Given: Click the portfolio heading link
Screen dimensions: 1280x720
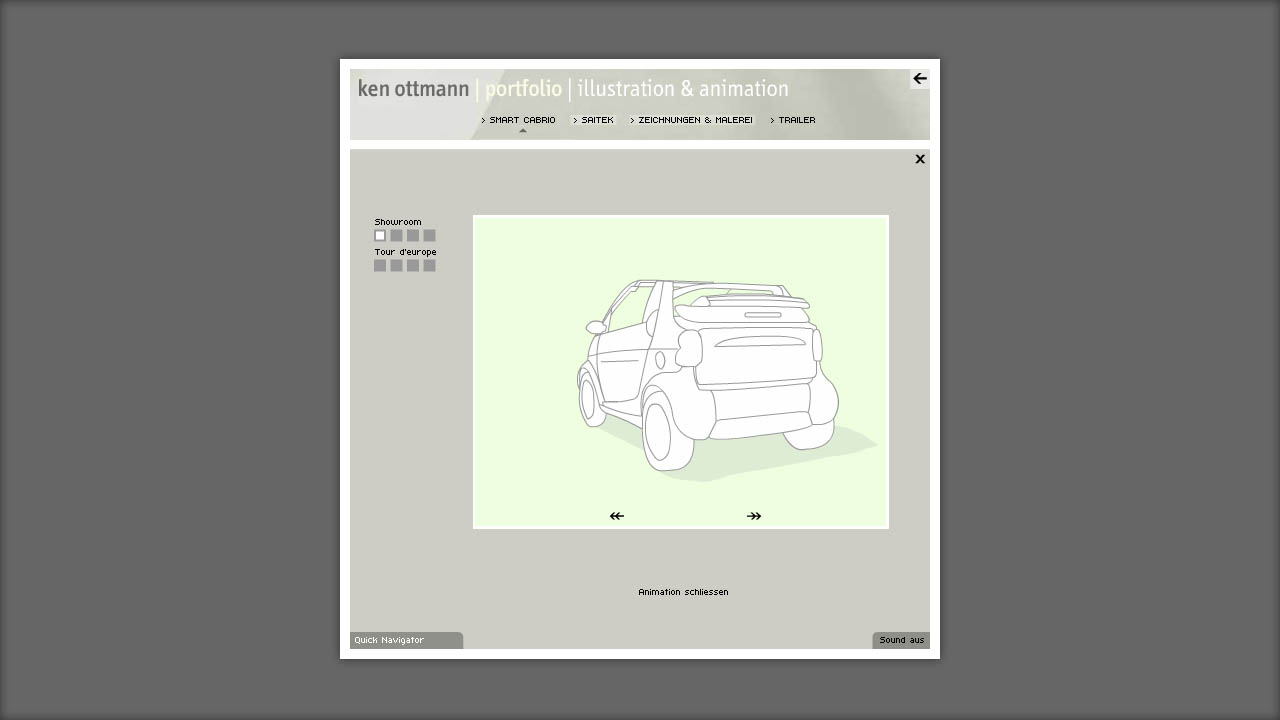Looking at the screenshot, I should [x=523, y=90].
